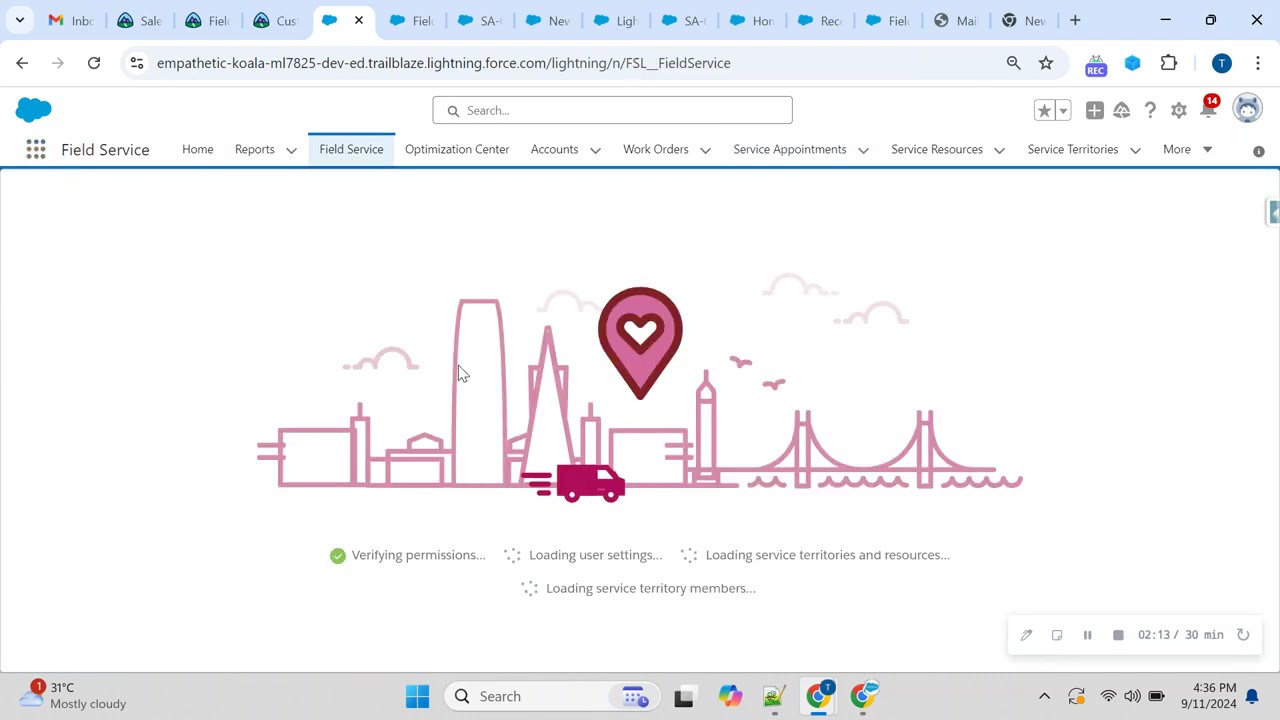Viewport: 1280px width, 720px height.
Task: View the notifications bell with 14 badge
Action: (1208, 108)
